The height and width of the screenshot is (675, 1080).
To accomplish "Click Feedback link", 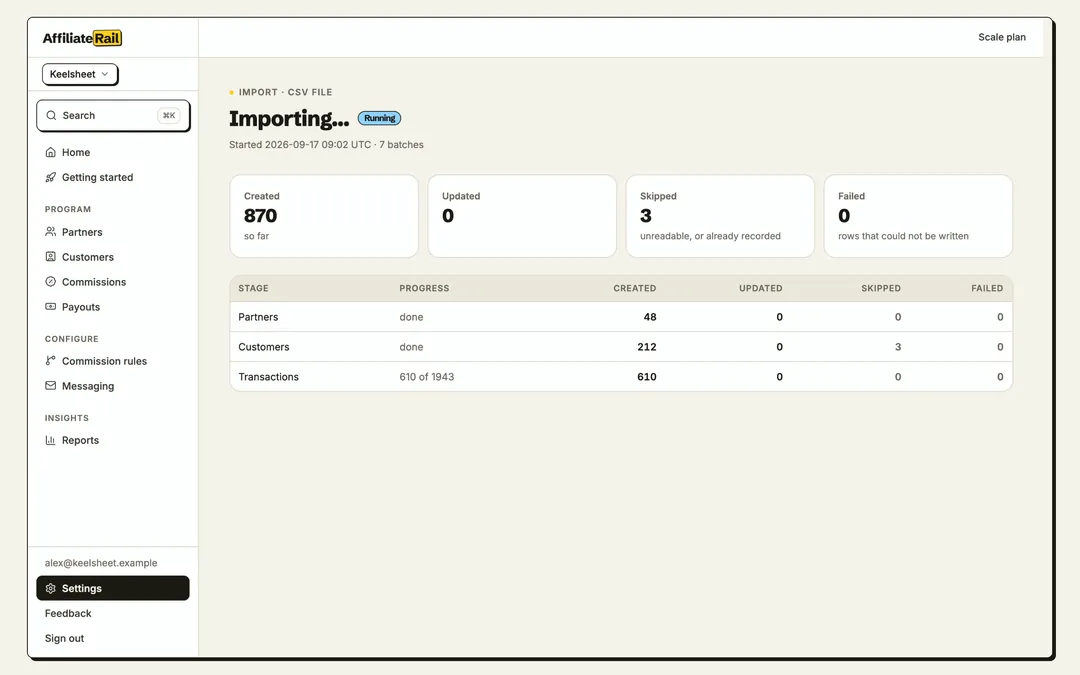I will coord(68,613).
